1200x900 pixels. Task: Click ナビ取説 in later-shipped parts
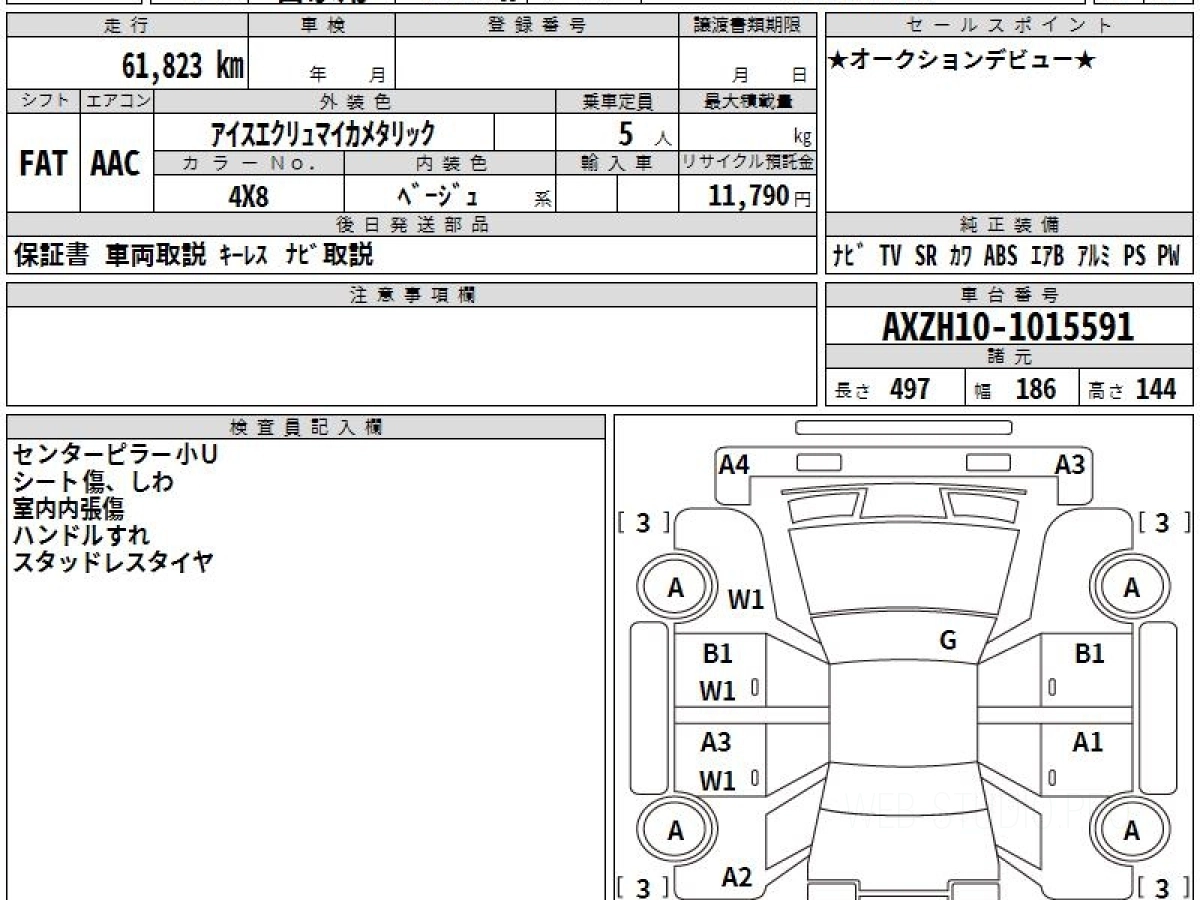coord(329,255)
